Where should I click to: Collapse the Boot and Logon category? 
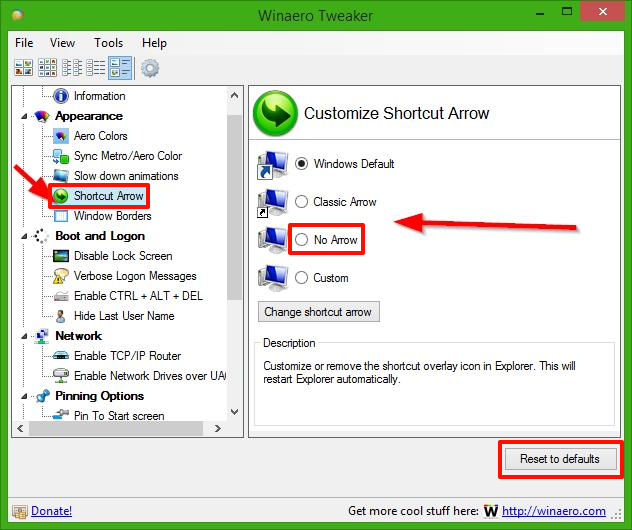(x=25, y=236)
